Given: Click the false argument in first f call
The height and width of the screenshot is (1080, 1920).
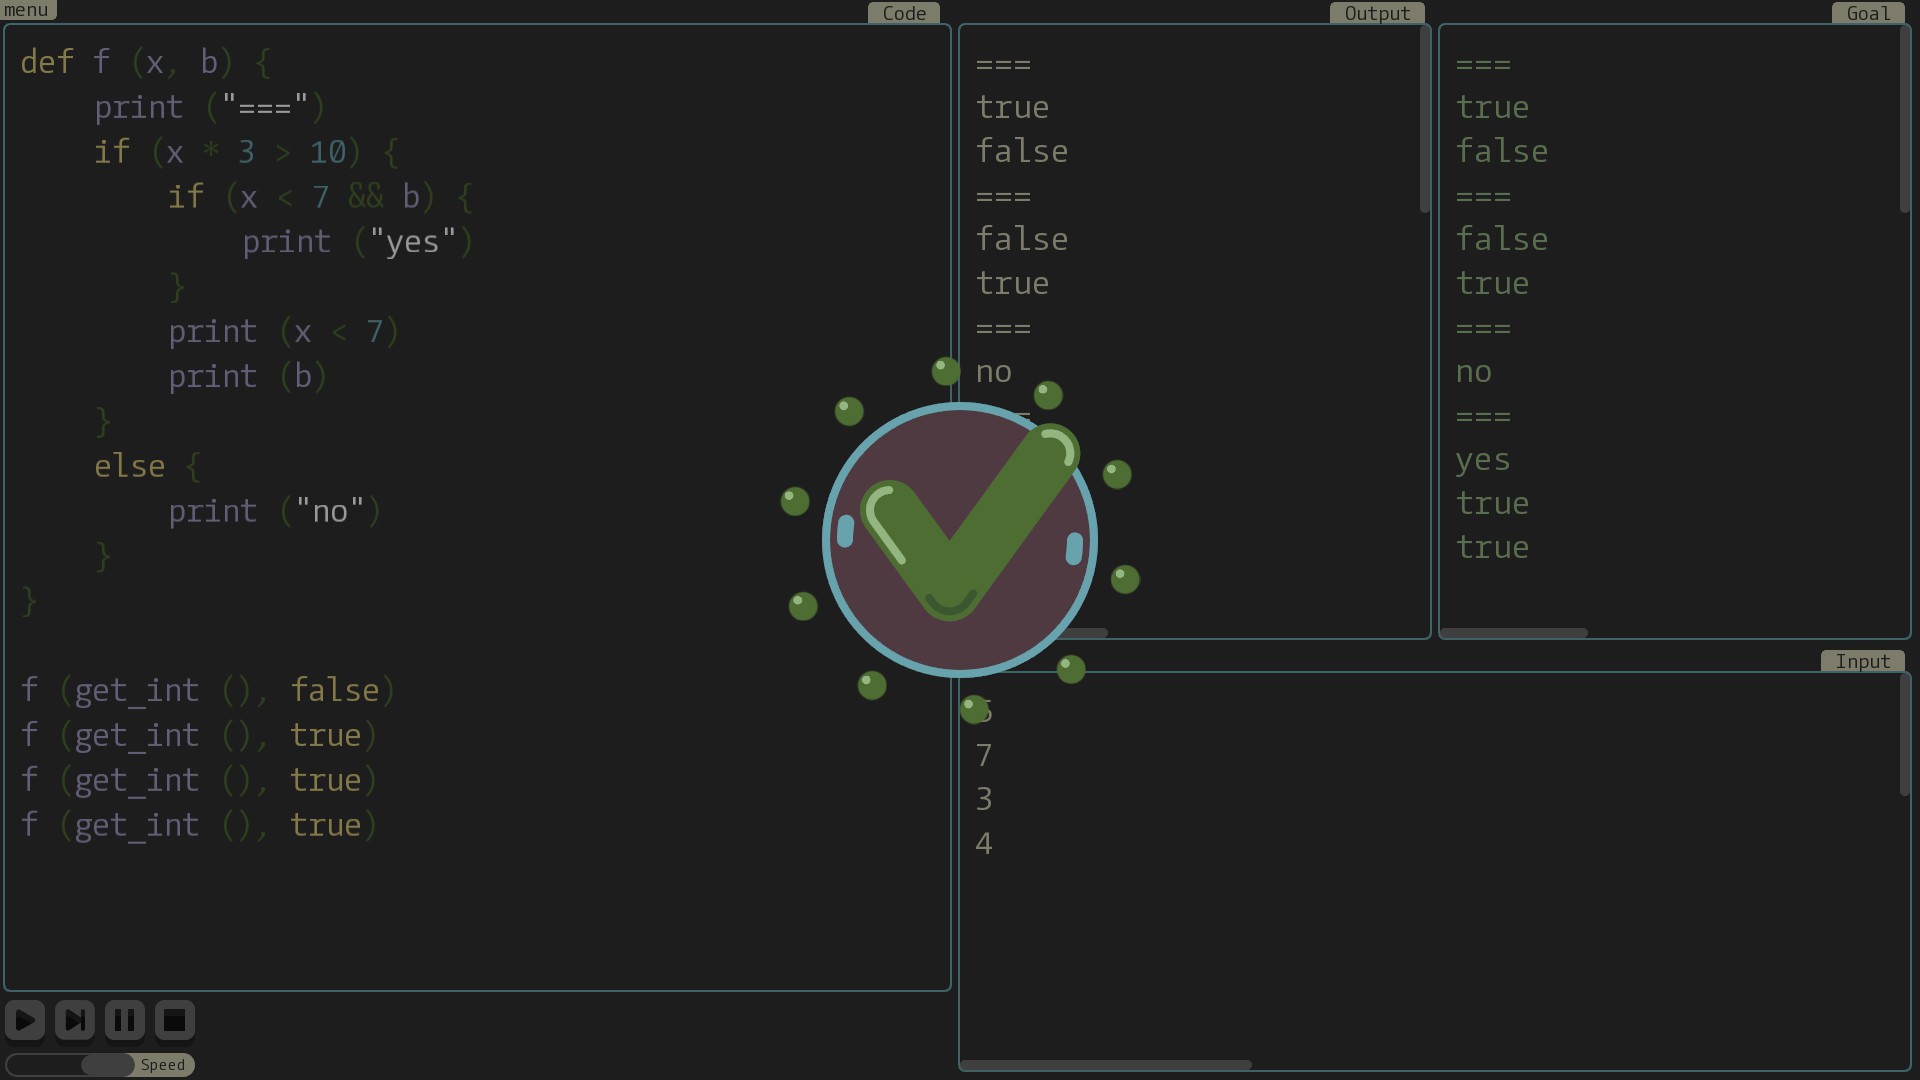Looking at the screenshot, I should click(335, 690).
